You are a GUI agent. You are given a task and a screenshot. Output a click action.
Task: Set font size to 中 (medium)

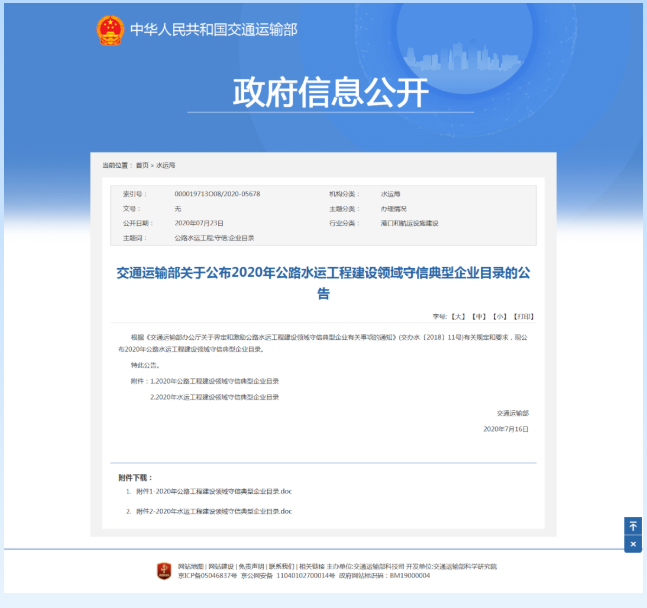coord(479,315)
